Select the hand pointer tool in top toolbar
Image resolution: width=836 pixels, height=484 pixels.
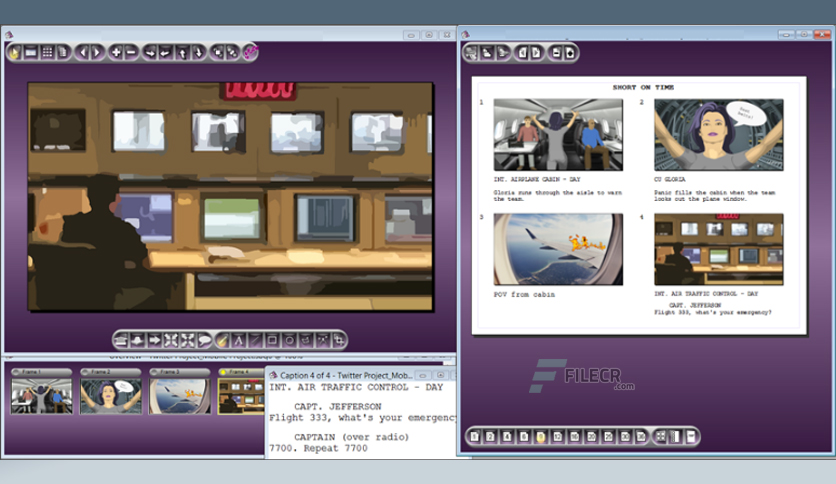tap(14, 52)
